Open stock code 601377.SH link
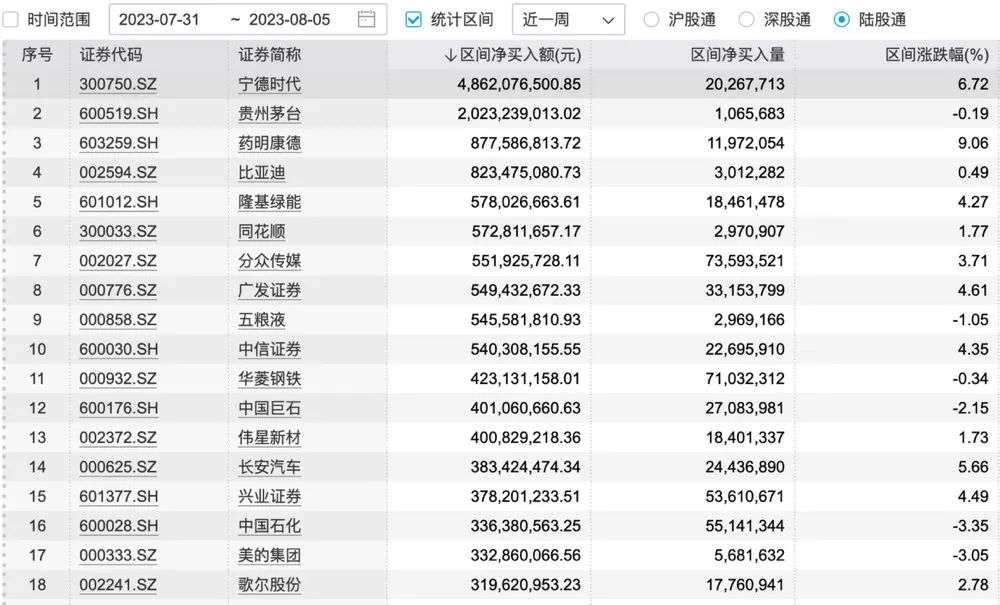The width and height of the screenshot is (1000, 605). point(119,497)
